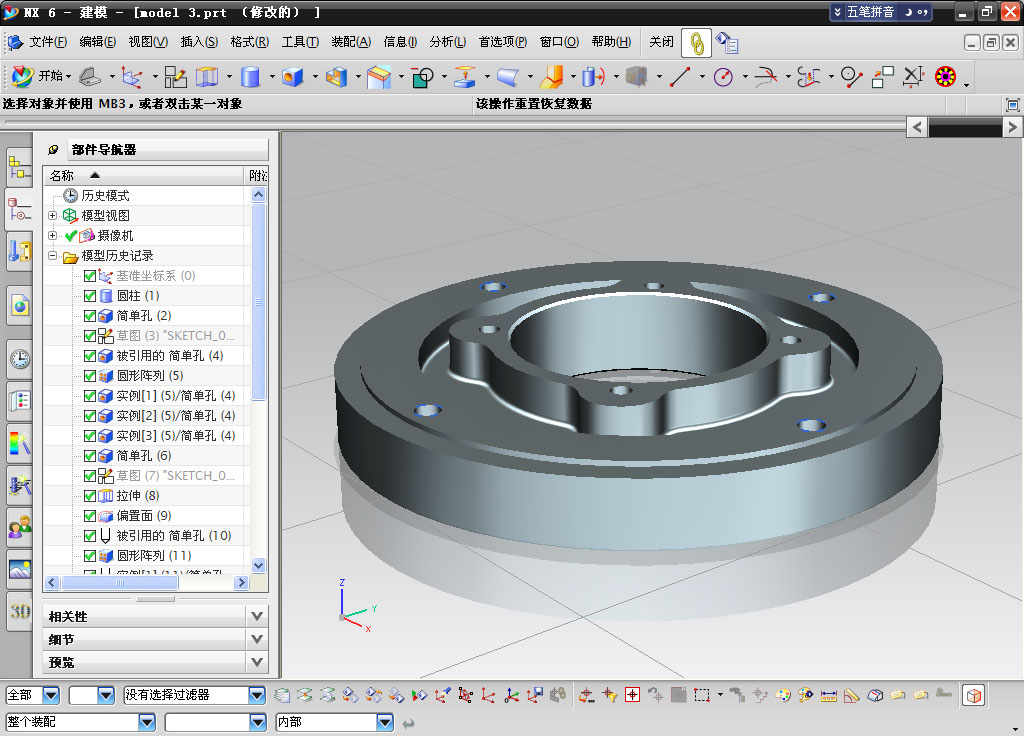Click the yellow chain link icon
Image resolution: width=1024 pixels, height=736 pixels.
(696, 43)
